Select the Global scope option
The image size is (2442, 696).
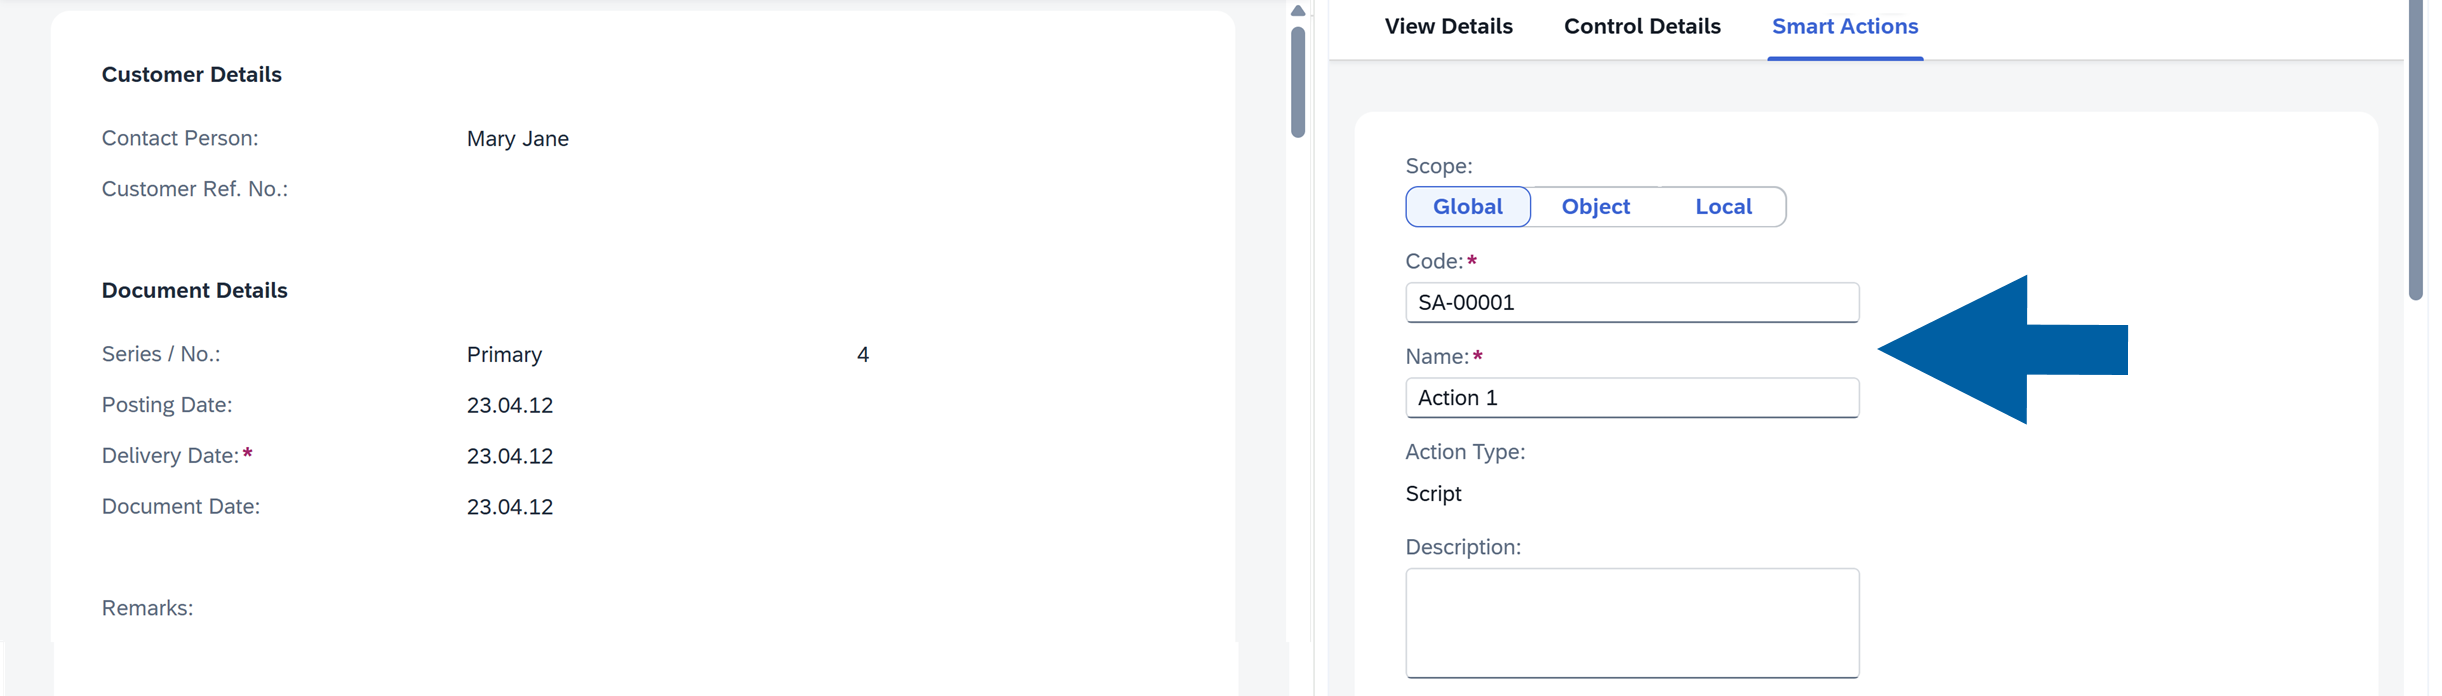click(x=1467, y=207)
